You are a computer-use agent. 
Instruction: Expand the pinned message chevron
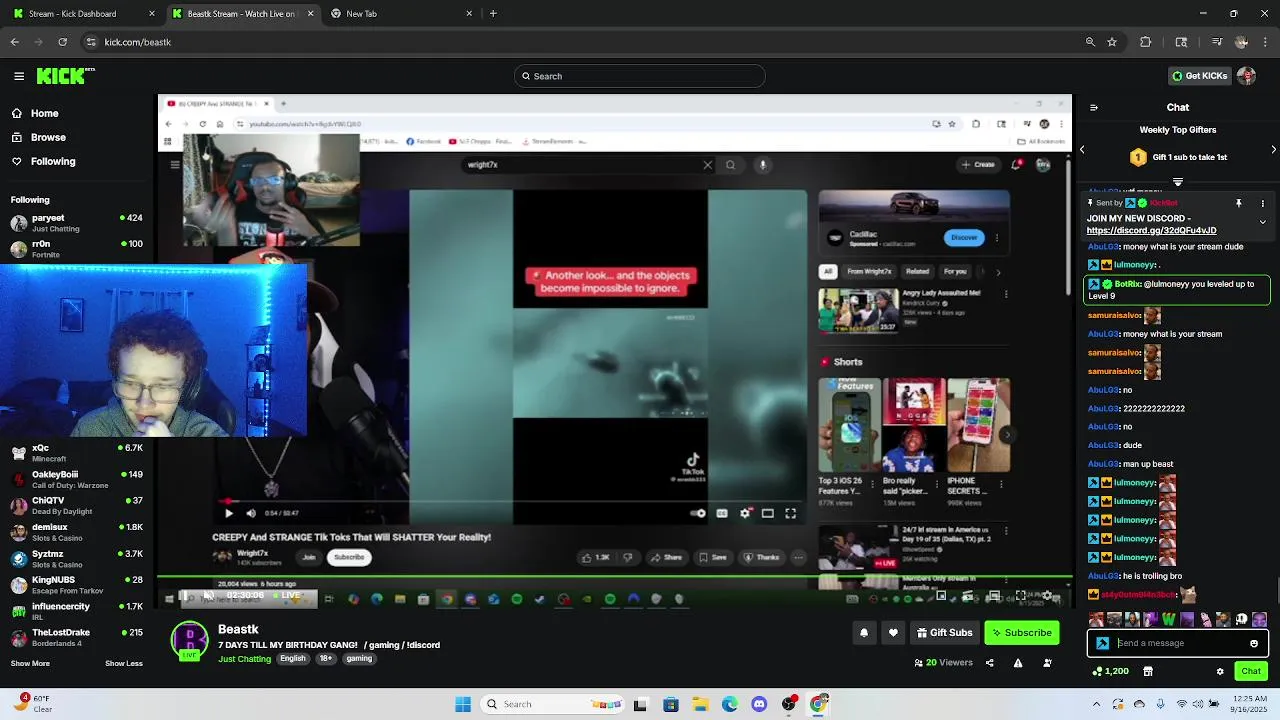pos(1262,222)
